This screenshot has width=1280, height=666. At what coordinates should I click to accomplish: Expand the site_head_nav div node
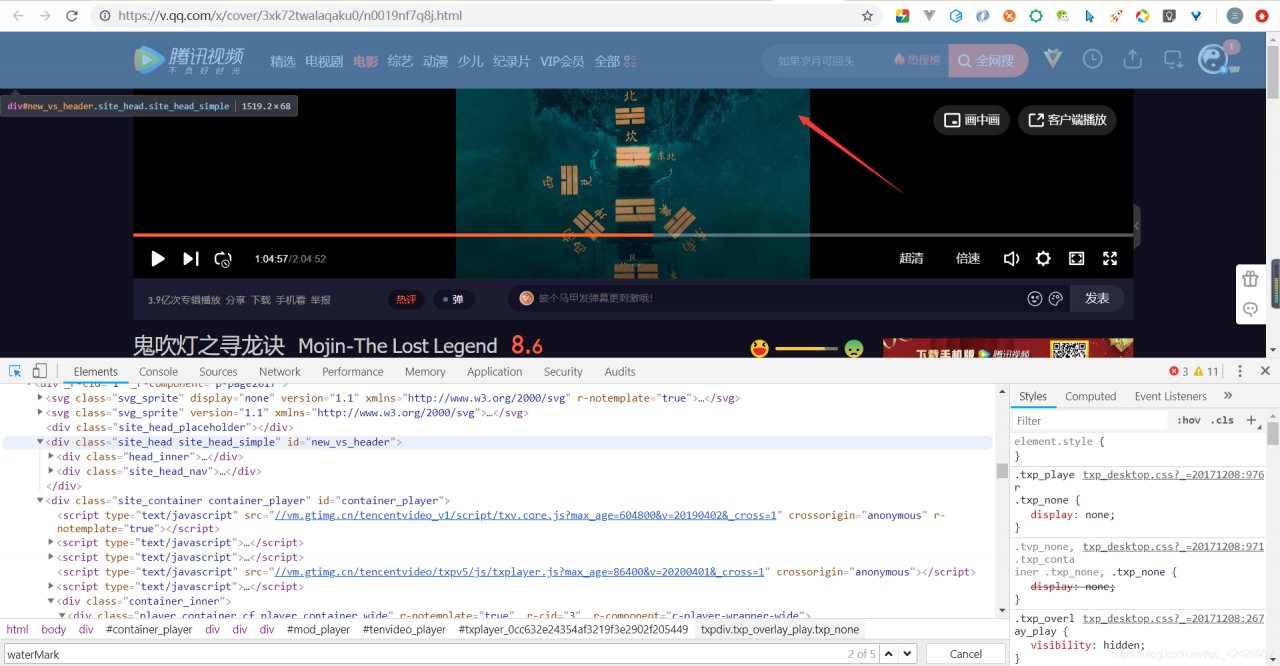pyautogui.click(x=51, y=472)
